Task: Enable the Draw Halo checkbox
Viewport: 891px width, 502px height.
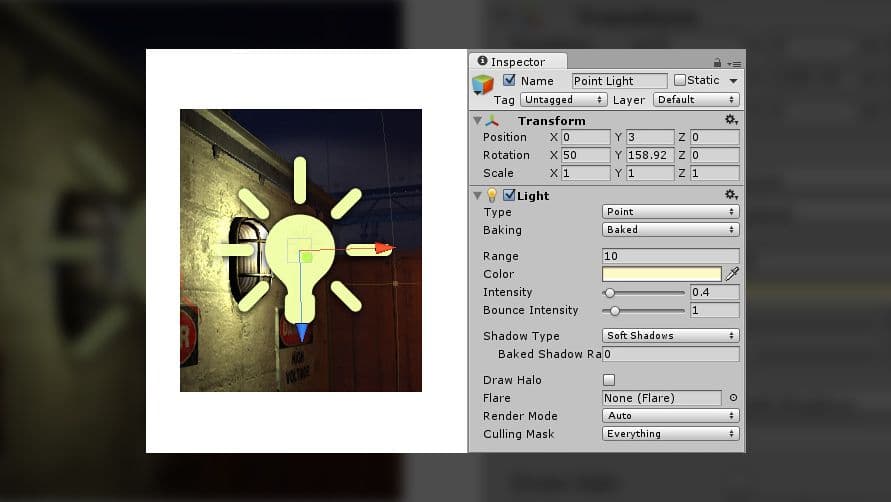Action: point(609,380)
